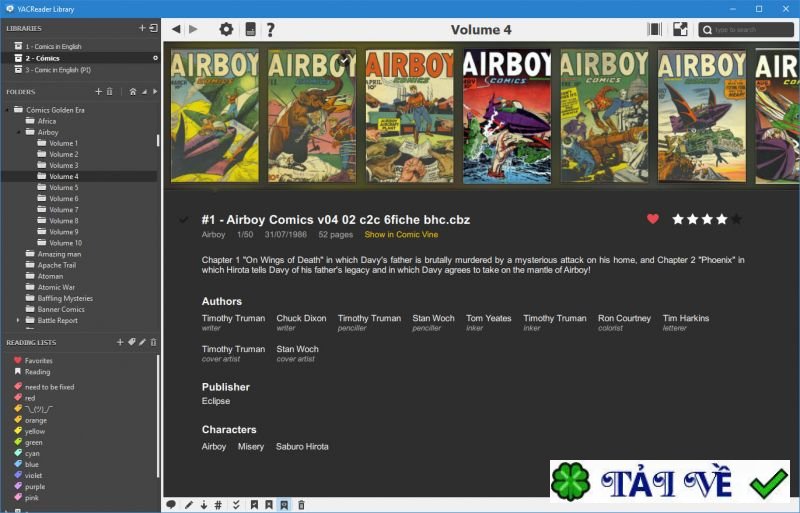Toggle the red heart favorite for this comic

pos(653,219)
